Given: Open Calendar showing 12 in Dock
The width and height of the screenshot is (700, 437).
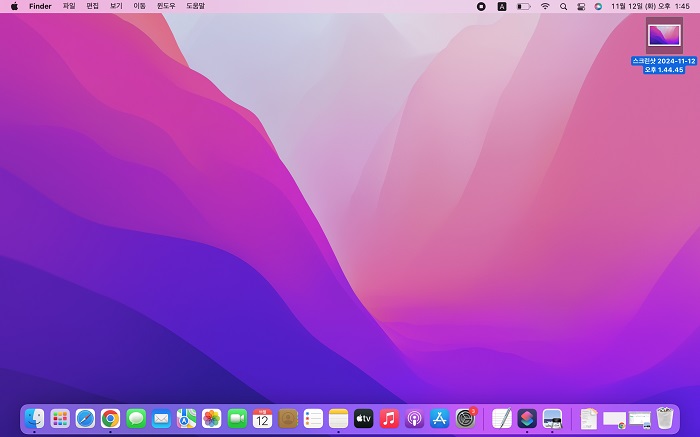Looking at the screenshot, I should coord(262,419).
